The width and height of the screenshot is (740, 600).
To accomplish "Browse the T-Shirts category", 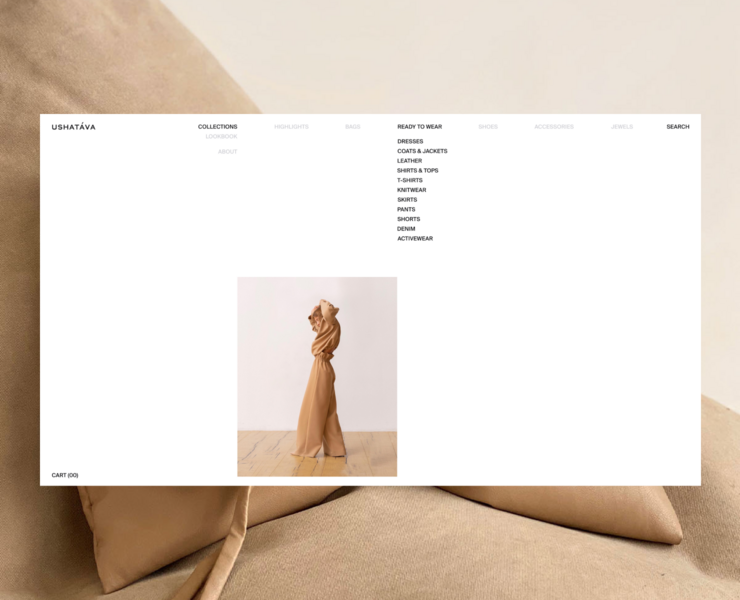I will coord(410,180).
